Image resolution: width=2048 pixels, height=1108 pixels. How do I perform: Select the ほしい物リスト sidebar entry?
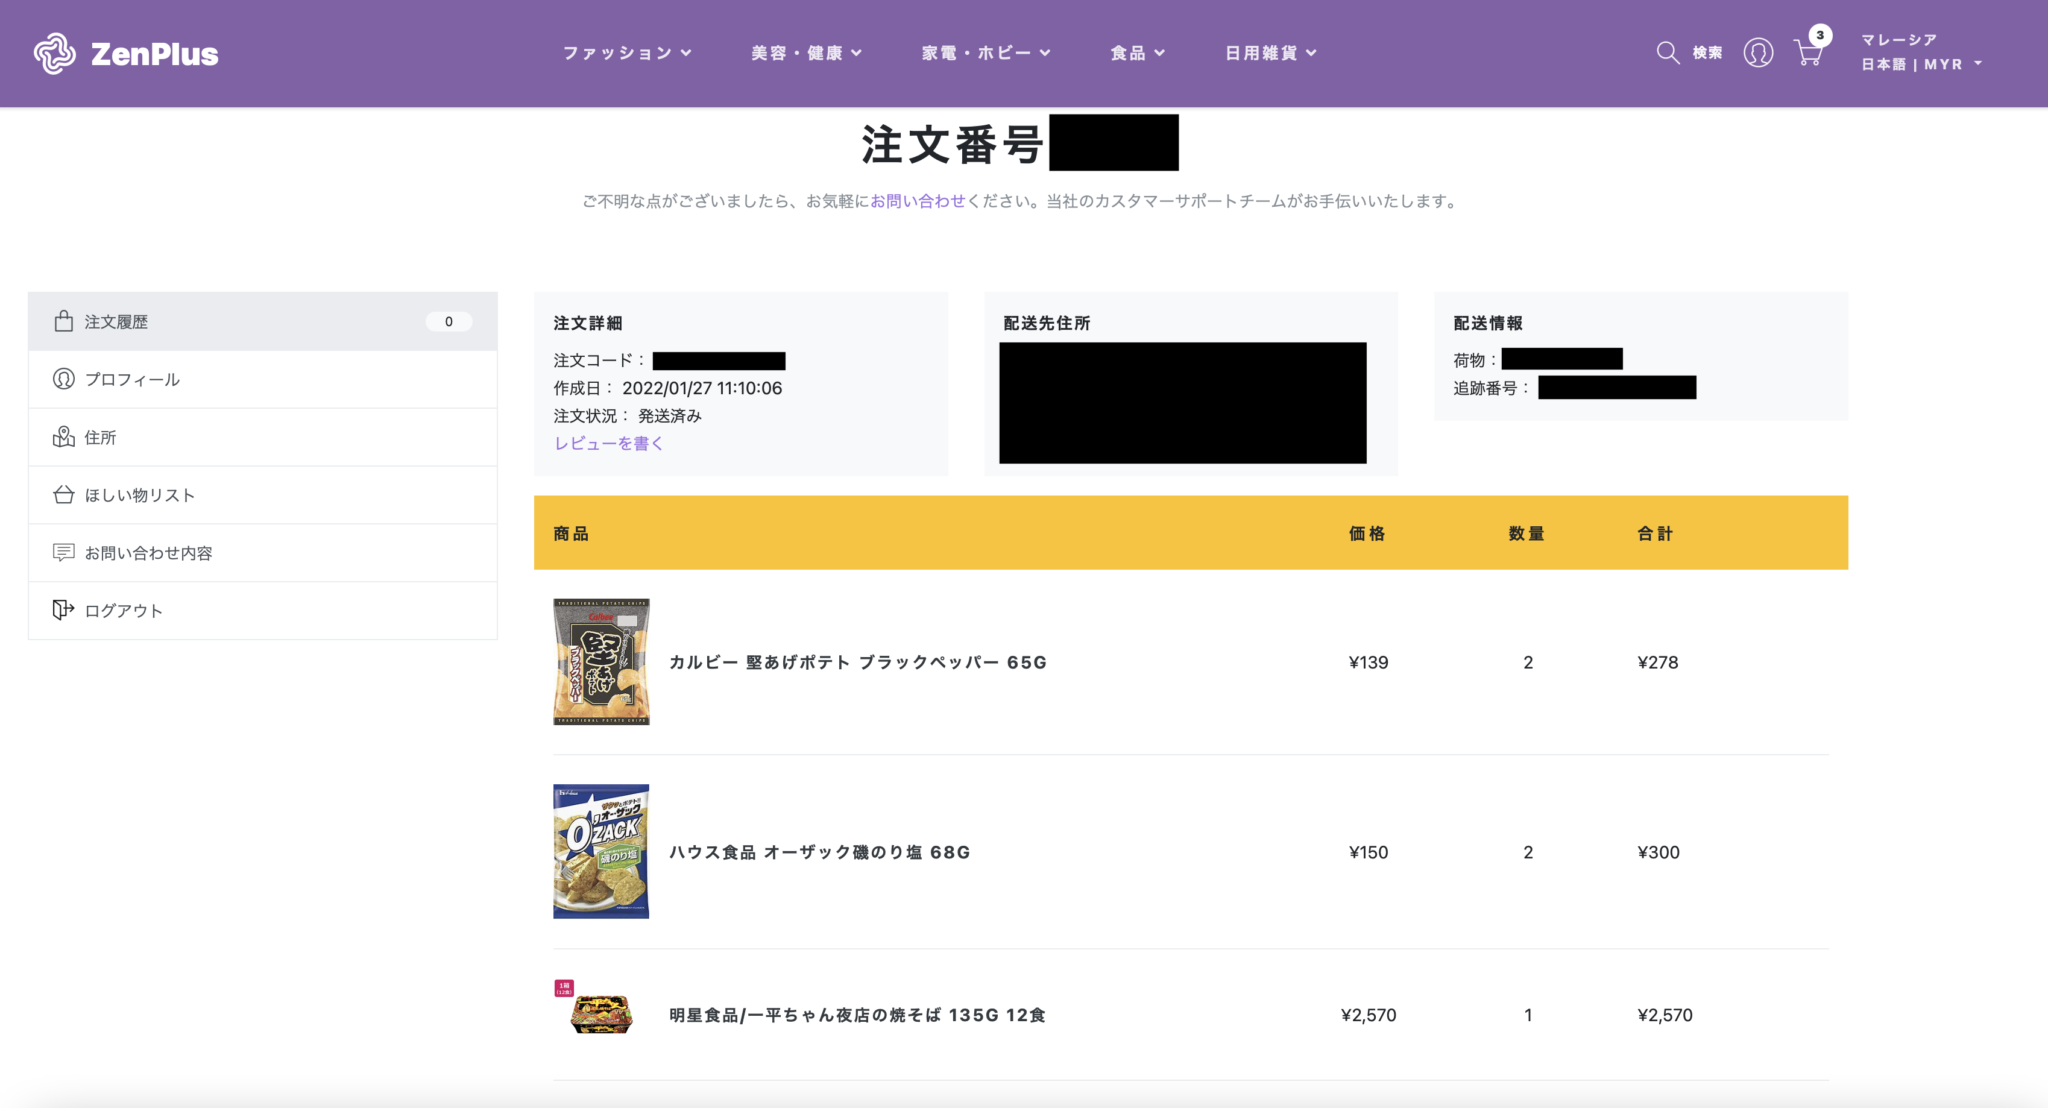coord(140,494)
